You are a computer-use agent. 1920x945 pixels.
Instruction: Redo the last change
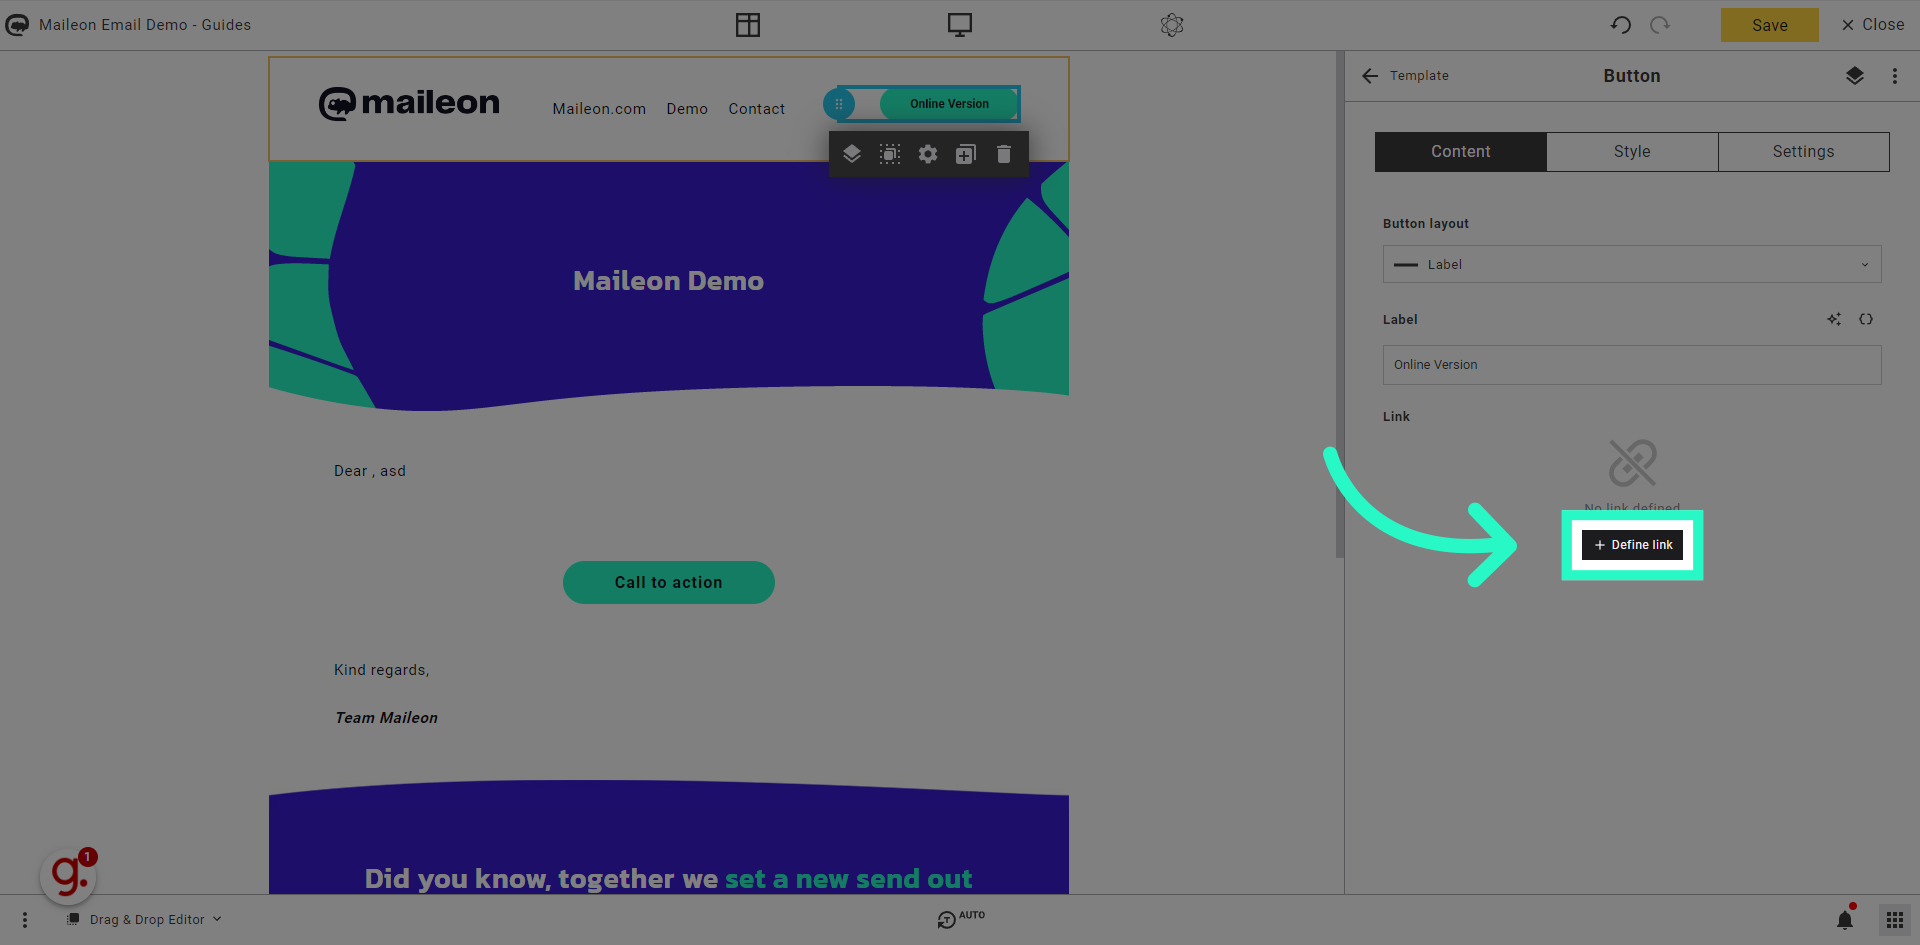point(1660,25)
